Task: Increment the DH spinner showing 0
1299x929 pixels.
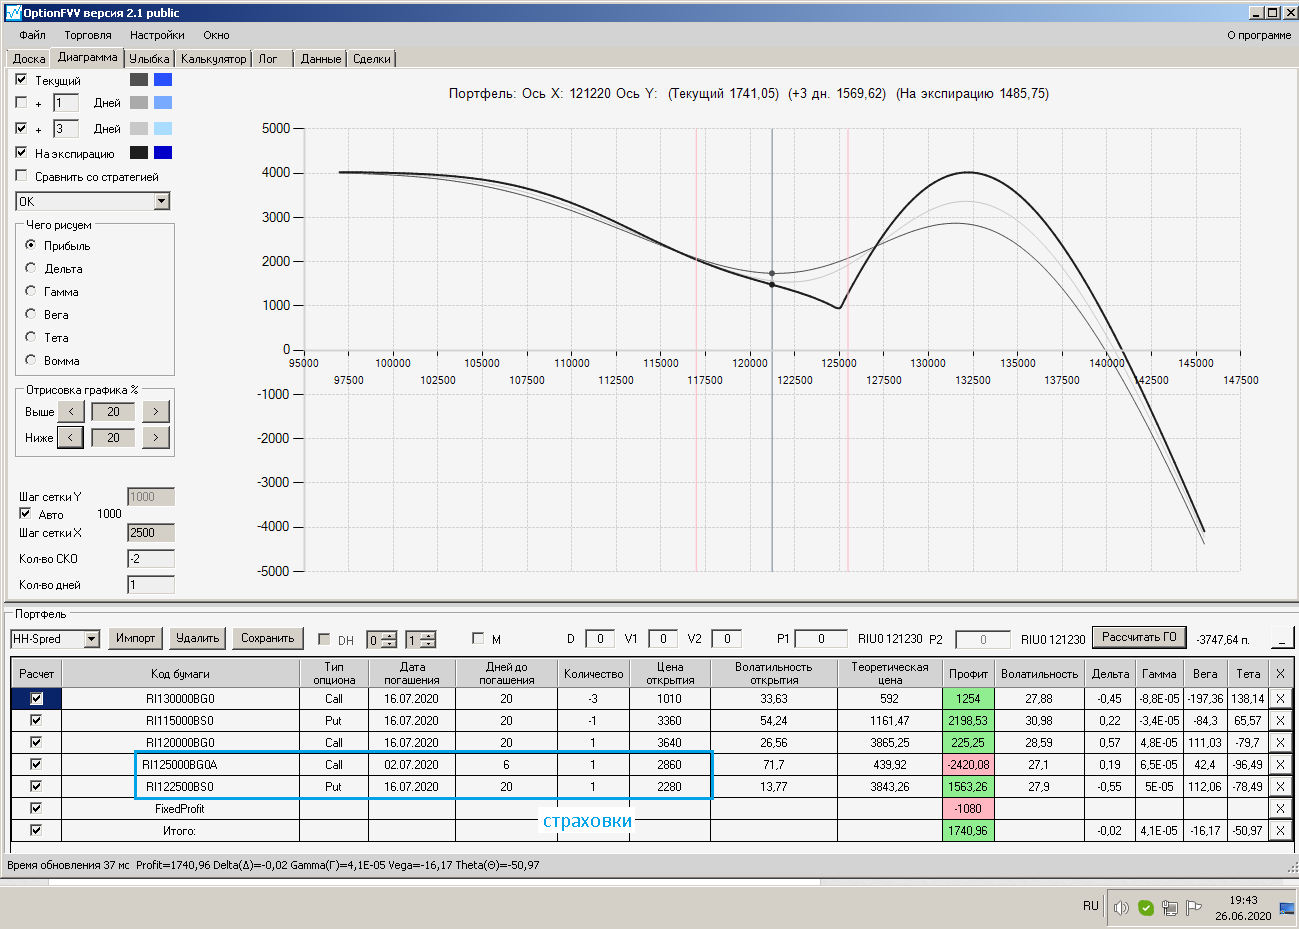Action: coord(389,635)
